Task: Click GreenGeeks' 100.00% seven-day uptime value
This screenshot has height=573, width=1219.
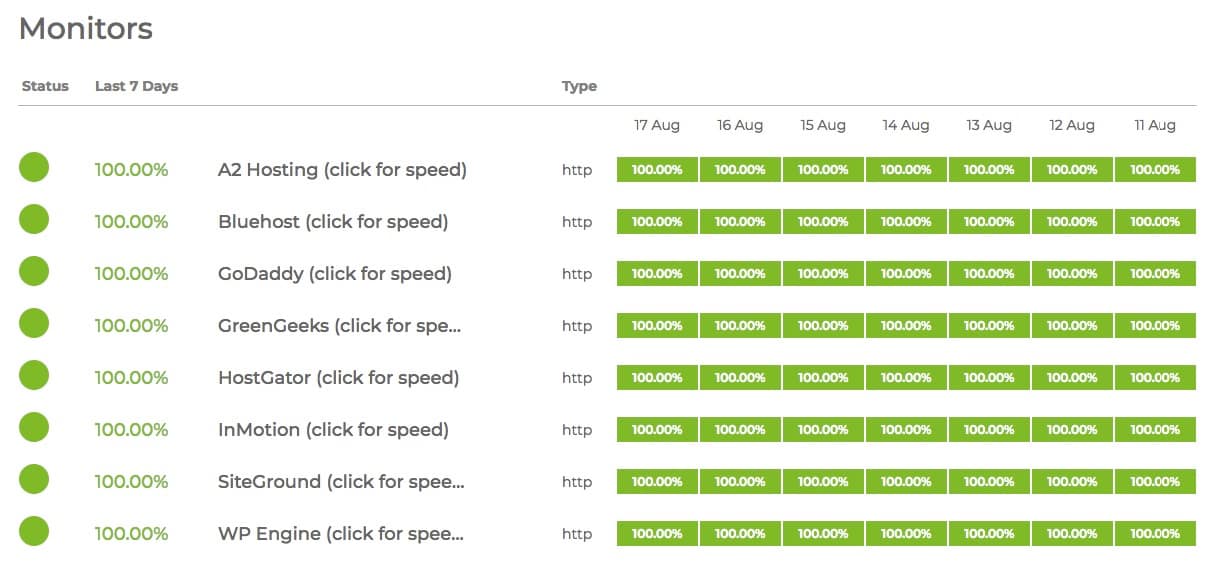Action: tap(131, 326)
